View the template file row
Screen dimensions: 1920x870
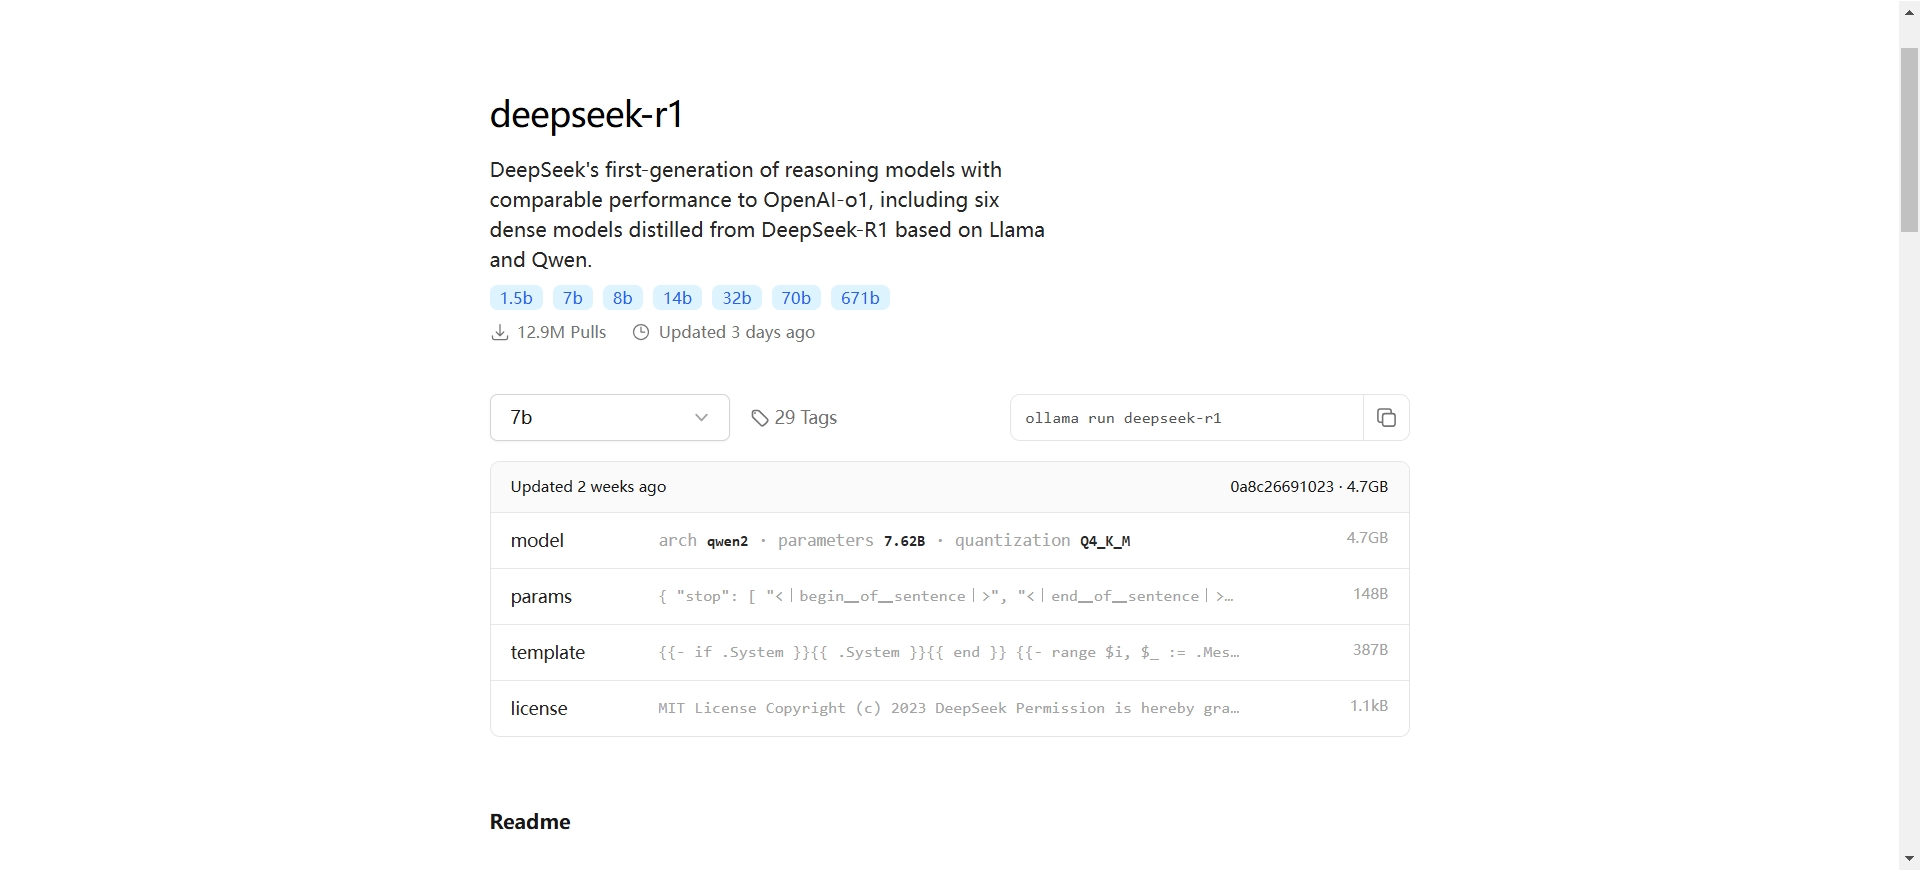pos(949,653)
